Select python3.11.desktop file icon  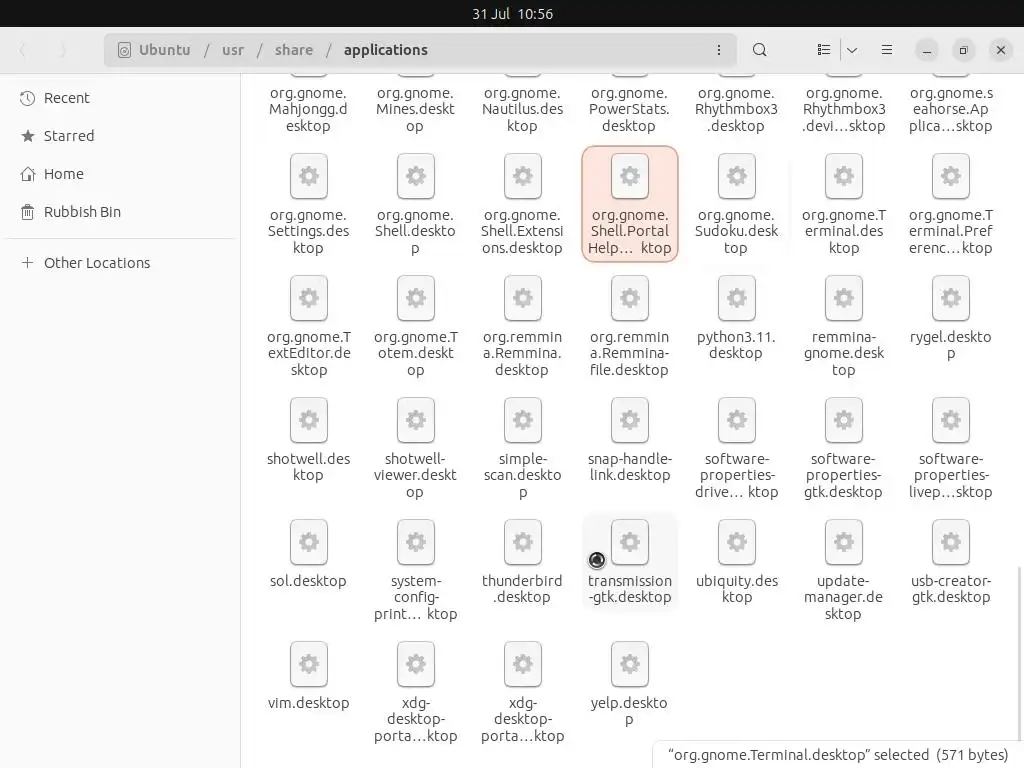[737, 298]
